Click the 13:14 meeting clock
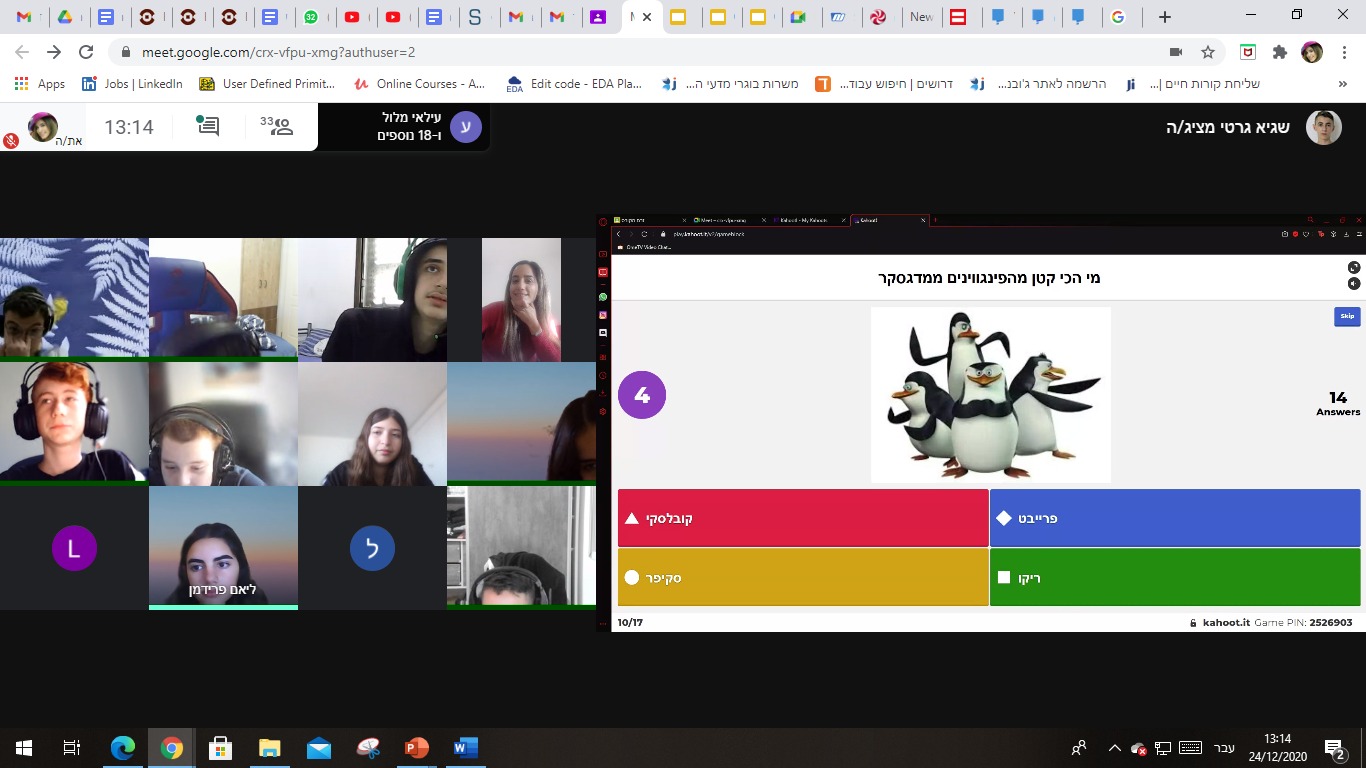Viewport: 1366px width, 768px height. coord(129,127)
